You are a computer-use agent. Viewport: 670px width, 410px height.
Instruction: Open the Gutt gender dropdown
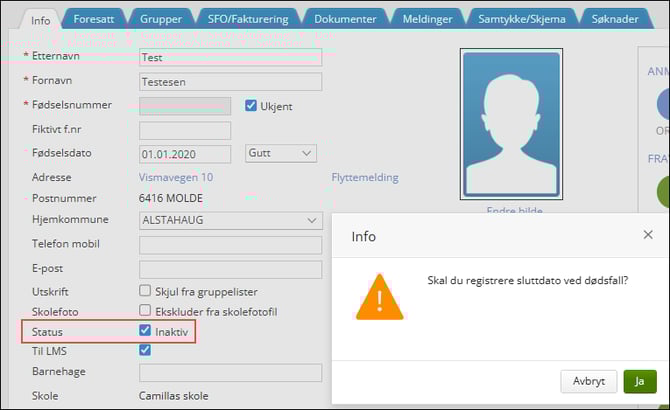pos(281,153)
